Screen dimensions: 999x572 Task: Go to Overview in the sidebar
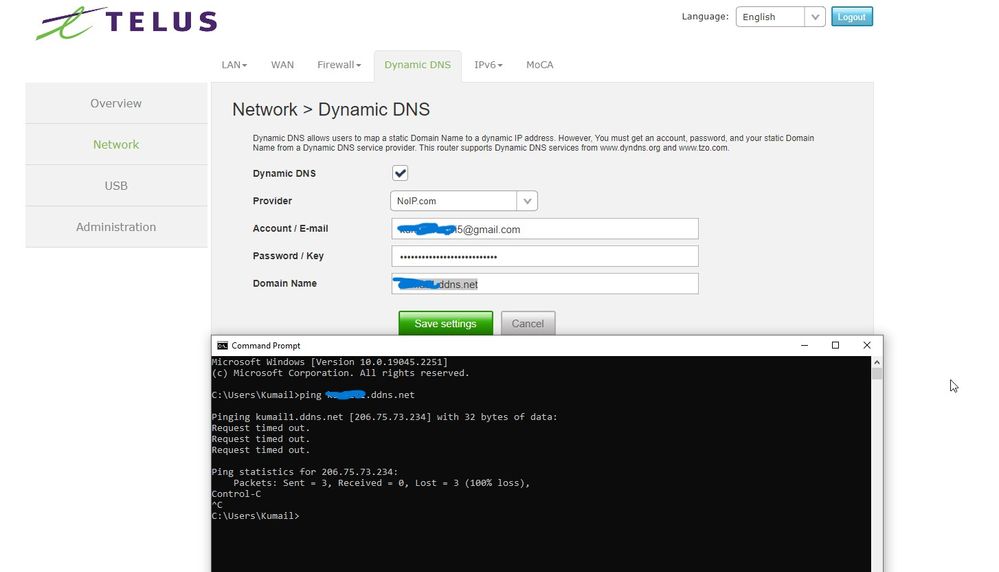point(116,104)
